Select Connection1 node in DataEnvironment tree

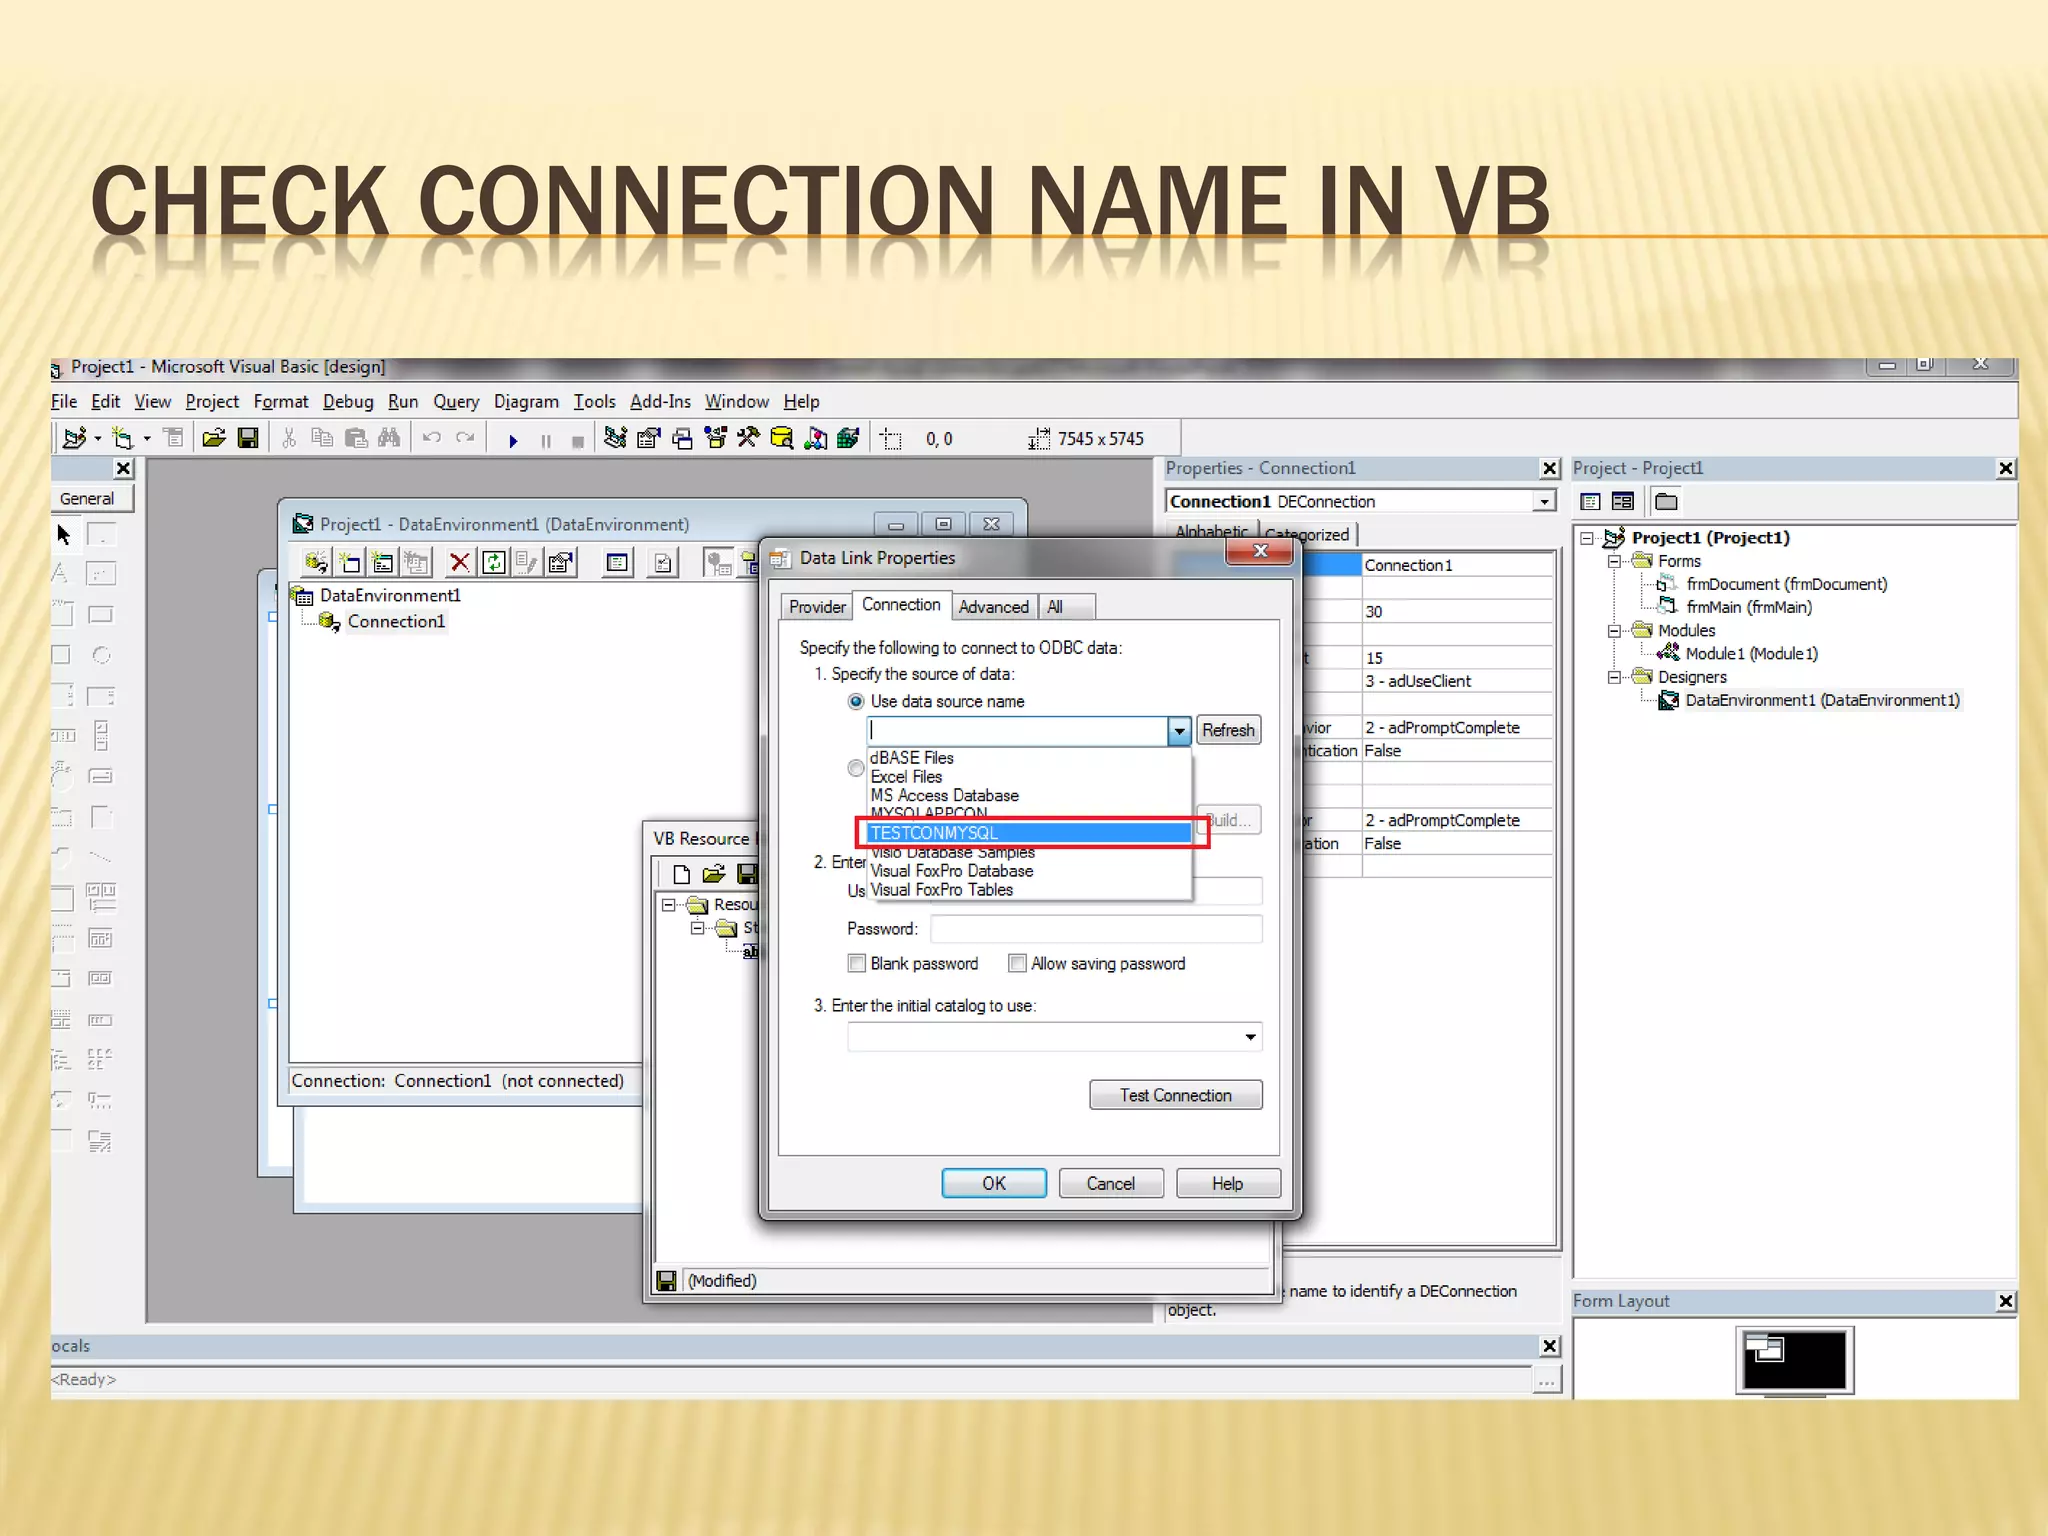pos(395,622)
